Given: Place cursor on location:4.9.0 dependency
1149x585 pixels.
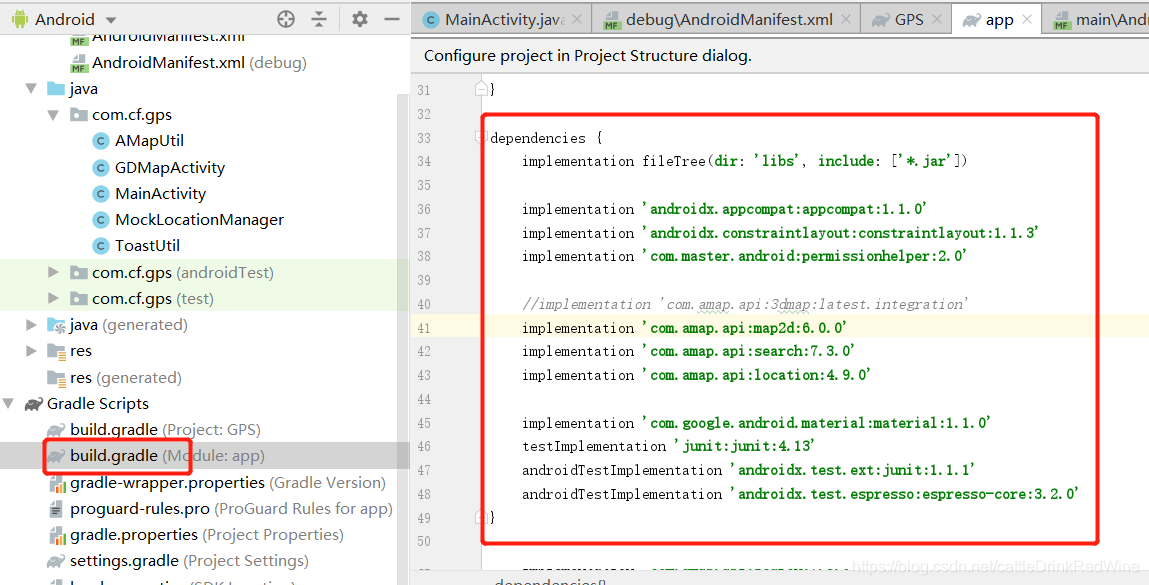Looking at the screenshot, I should (x=756, y=375).
